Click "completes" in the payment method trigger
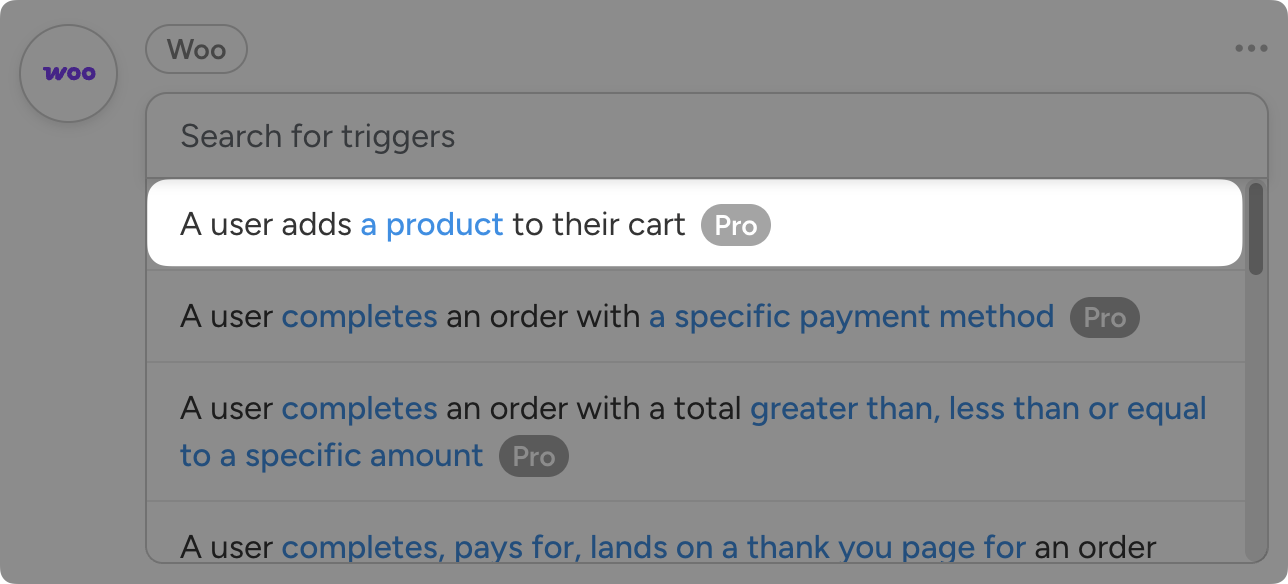1288x584 pixels. click(x=359, y=317)
